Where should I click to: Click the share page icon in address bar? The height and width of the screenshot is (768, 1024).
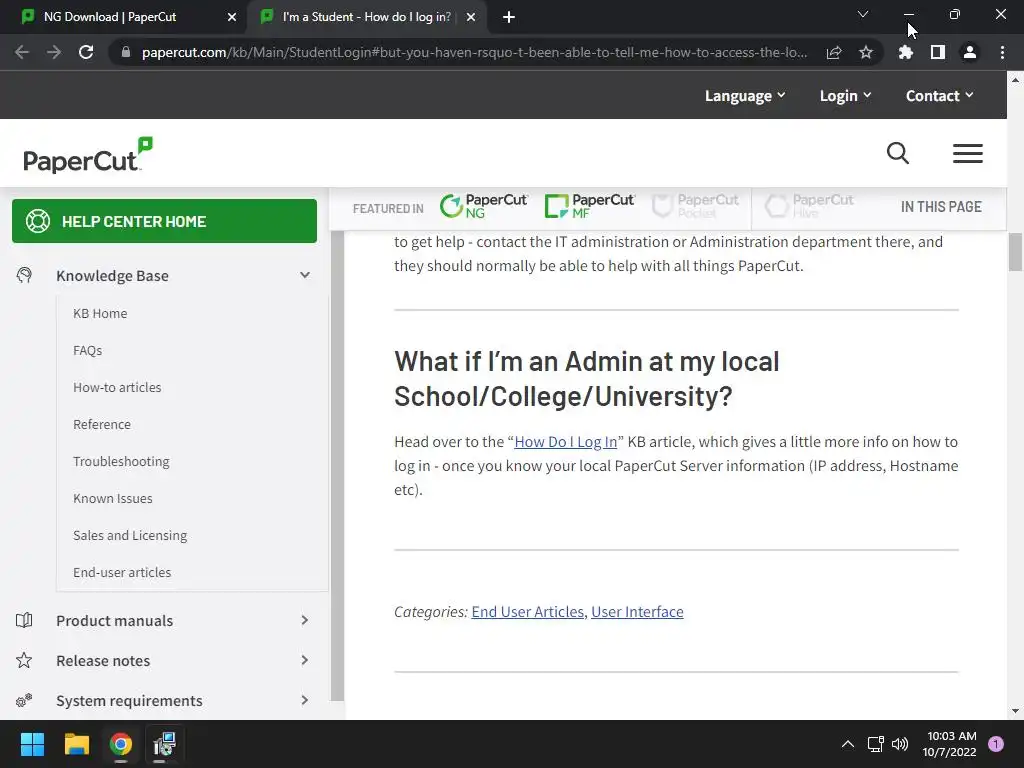[834, 52]
